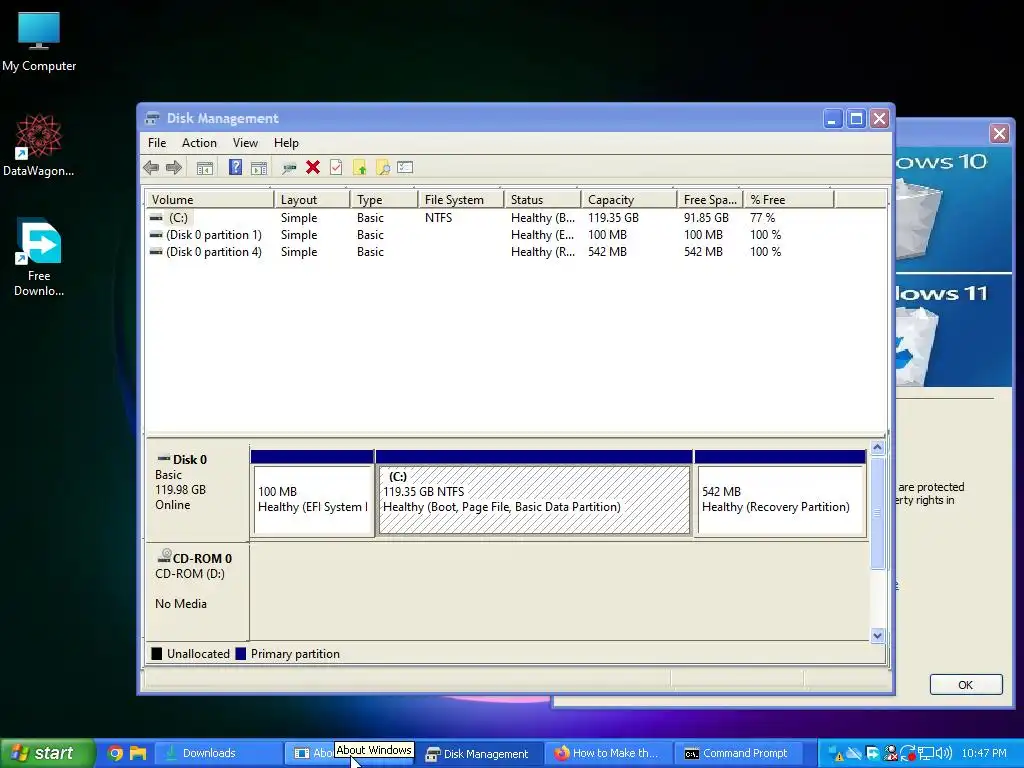1024x768 pixels.
Task: Click the security warning tray icon
Action: pos(837,754)
